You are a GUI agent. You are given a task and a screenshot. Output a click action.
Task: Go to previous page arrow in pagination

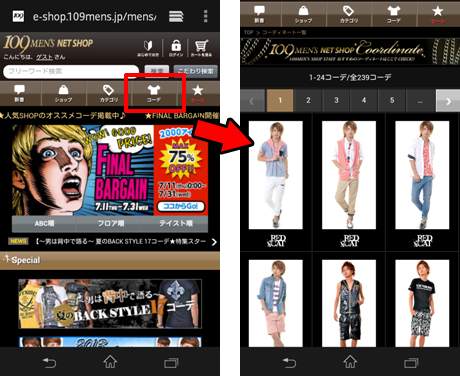pyautogui.click(x=252, y=101)
